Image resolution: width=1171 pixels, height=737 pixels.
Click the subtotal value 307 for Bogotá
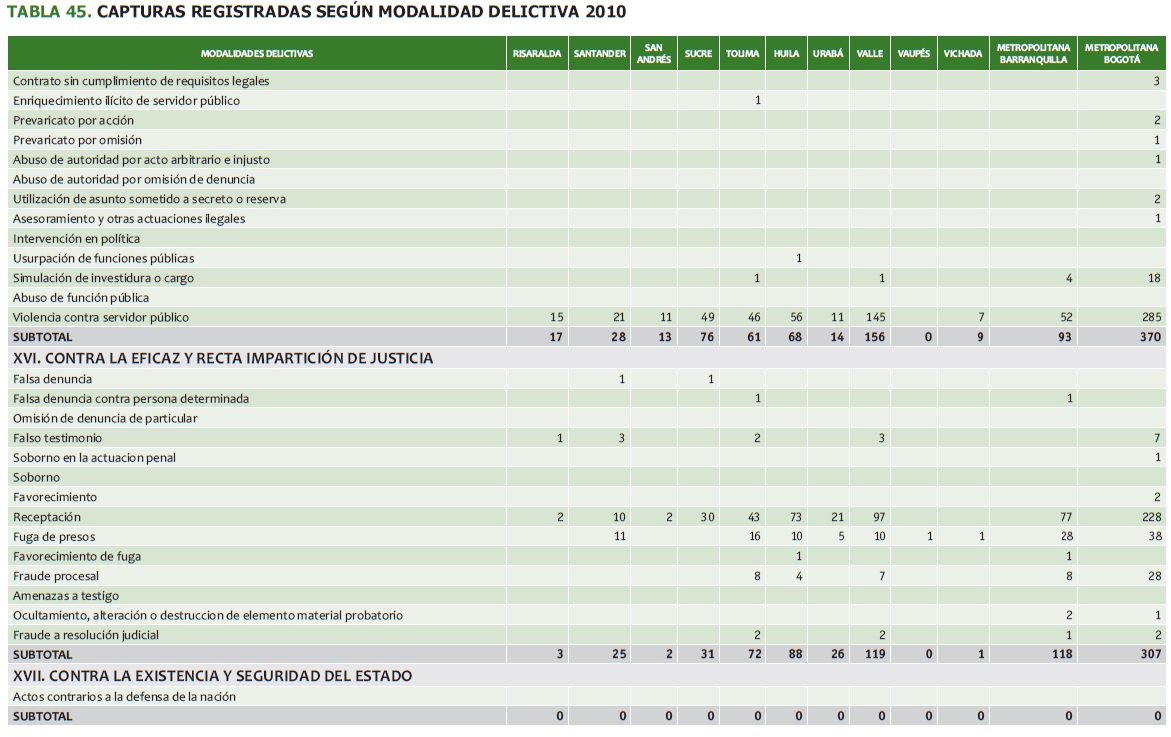(x=1150, y=654)
